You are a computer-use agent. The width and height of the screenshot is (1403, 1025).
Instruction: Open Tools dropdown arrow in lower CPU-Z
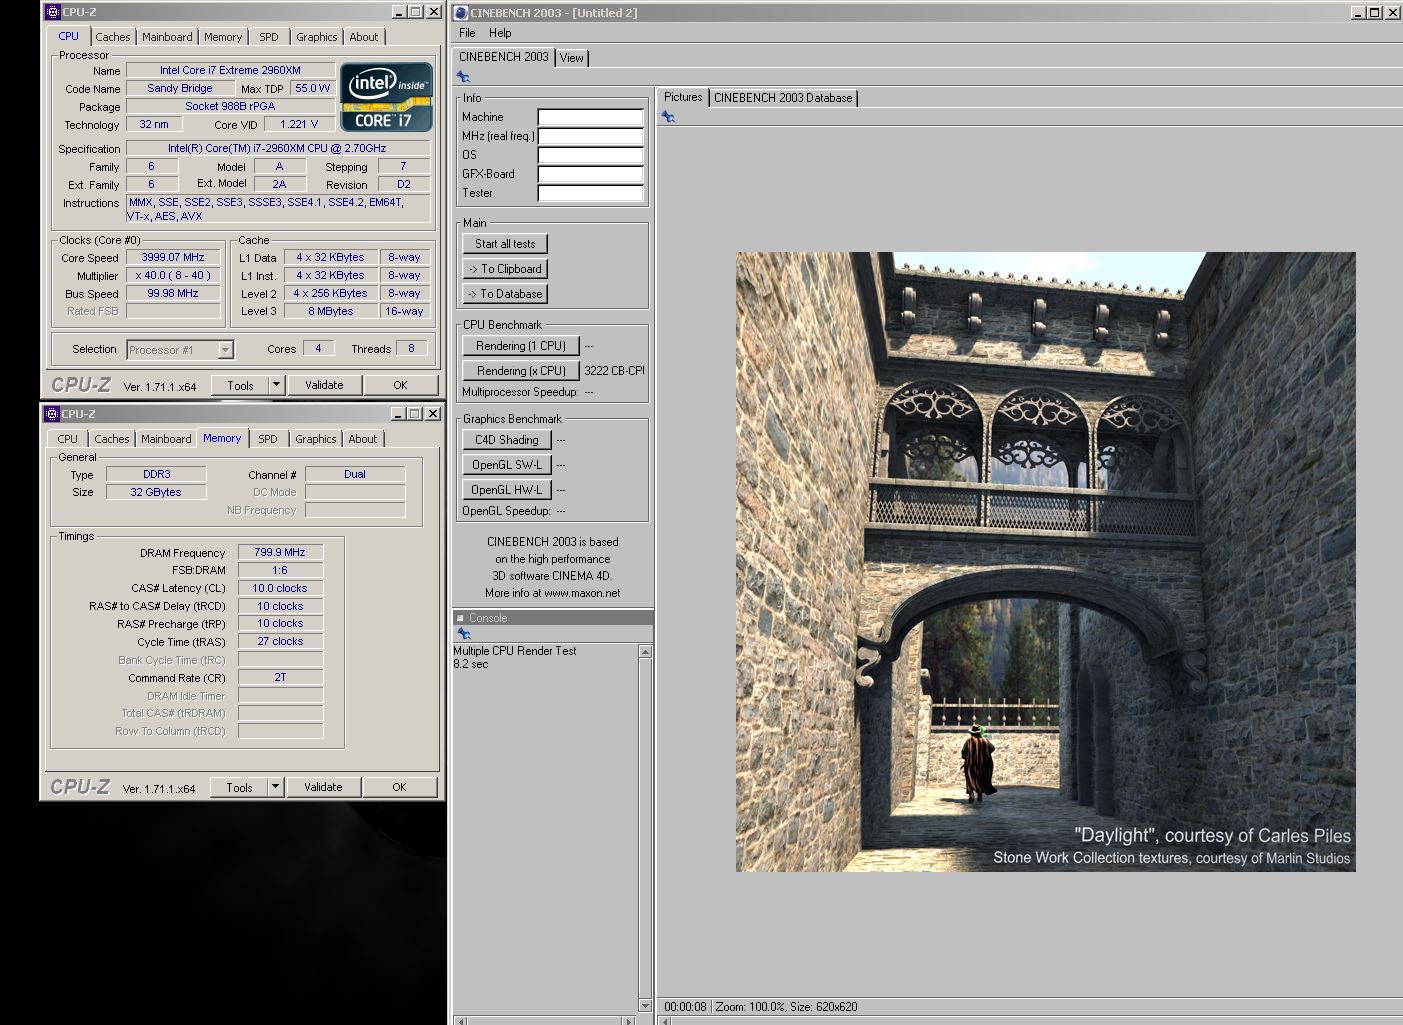point(275,787)
